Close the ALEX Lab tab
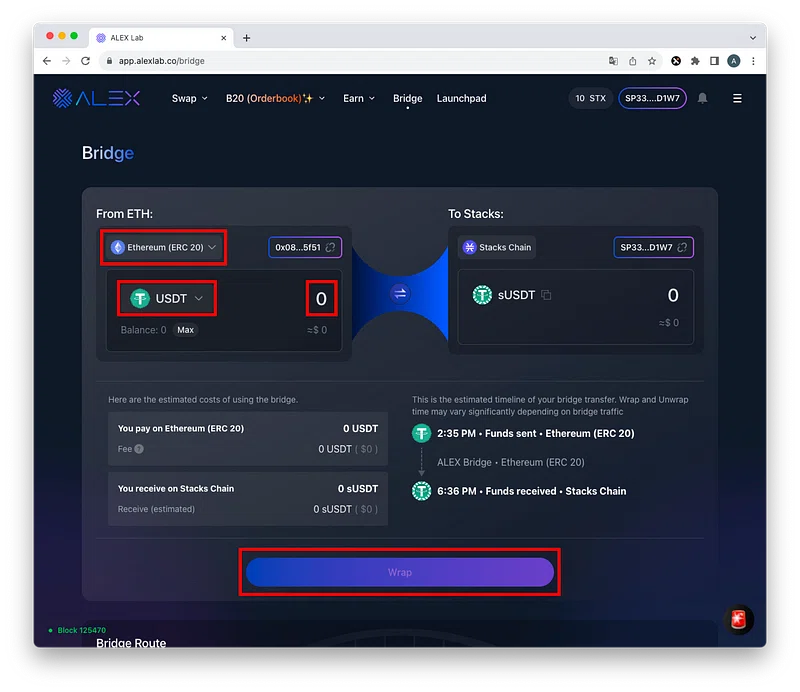 click(223, 38)
